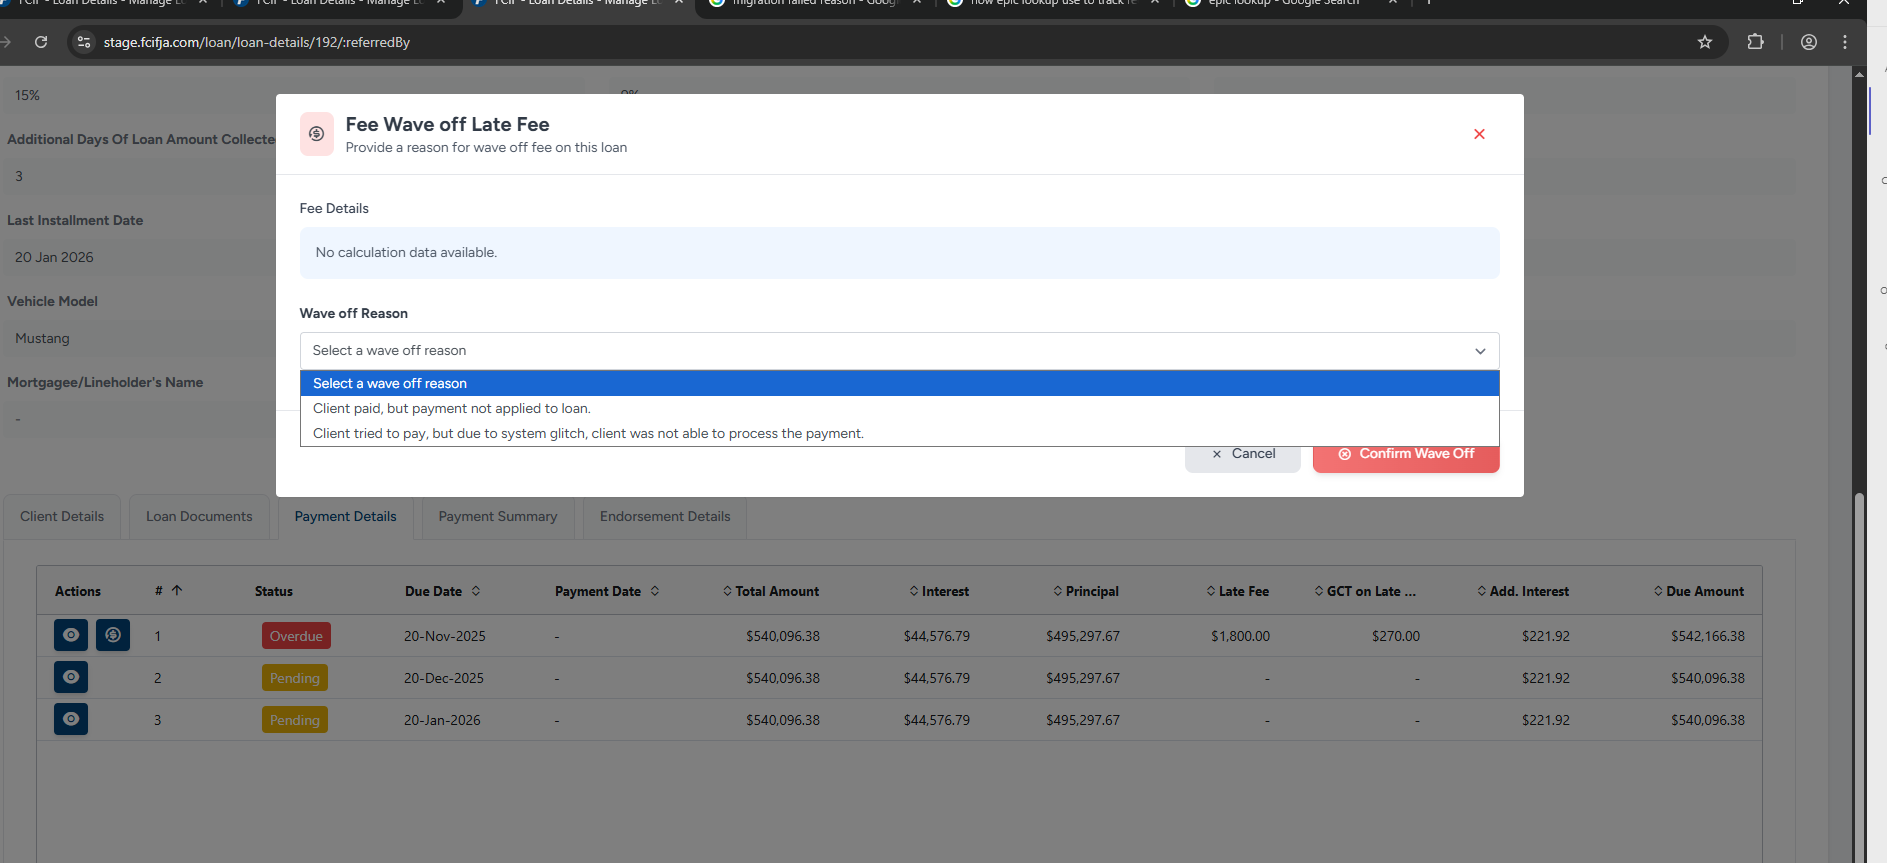The image size is (1887, 863).
Task: Open the Chrome three-dot menu
Action: pos(1845,42)
